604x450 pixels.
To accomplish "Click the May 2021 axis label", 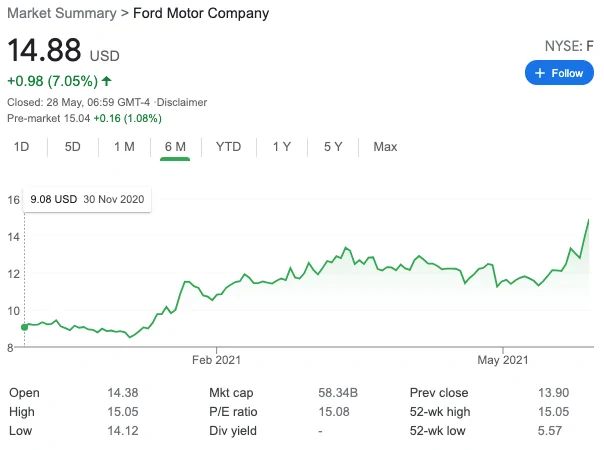I will [503, 360].
